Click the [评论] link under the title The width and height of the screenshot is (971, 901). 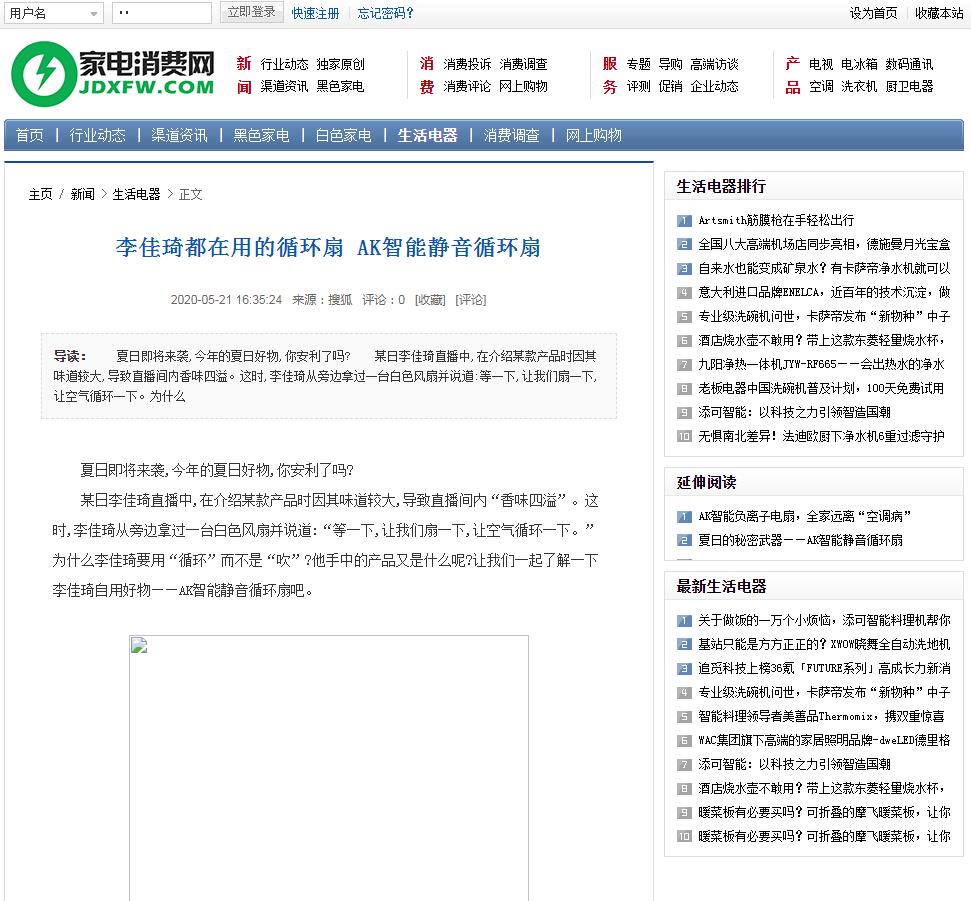click(x=471, y=300)
